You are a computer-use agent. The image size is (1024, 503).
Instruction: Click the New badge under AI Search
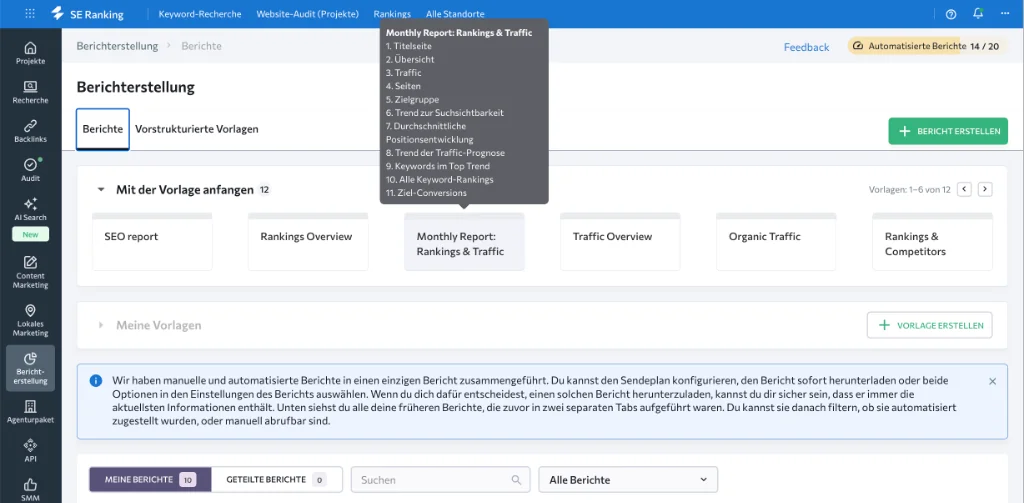(x=31, y=235)
